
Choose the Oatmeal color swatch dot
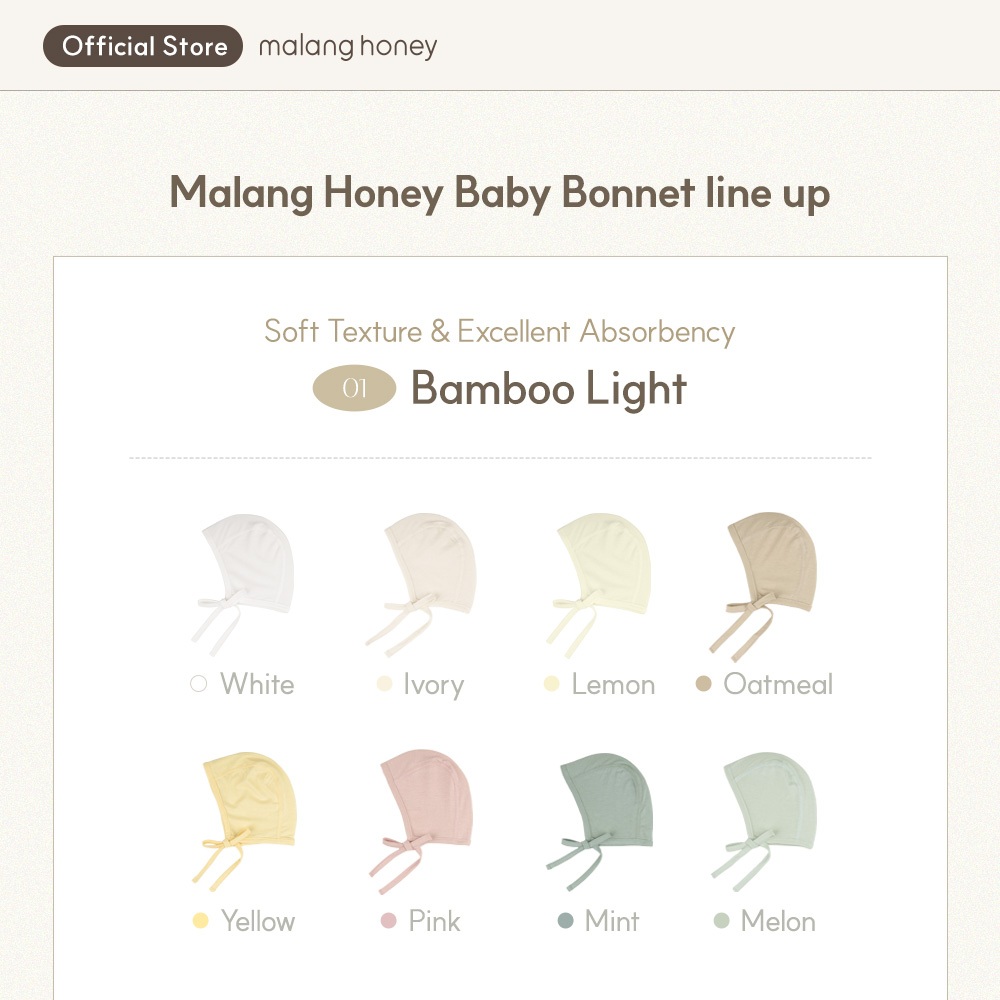point(703,684)
